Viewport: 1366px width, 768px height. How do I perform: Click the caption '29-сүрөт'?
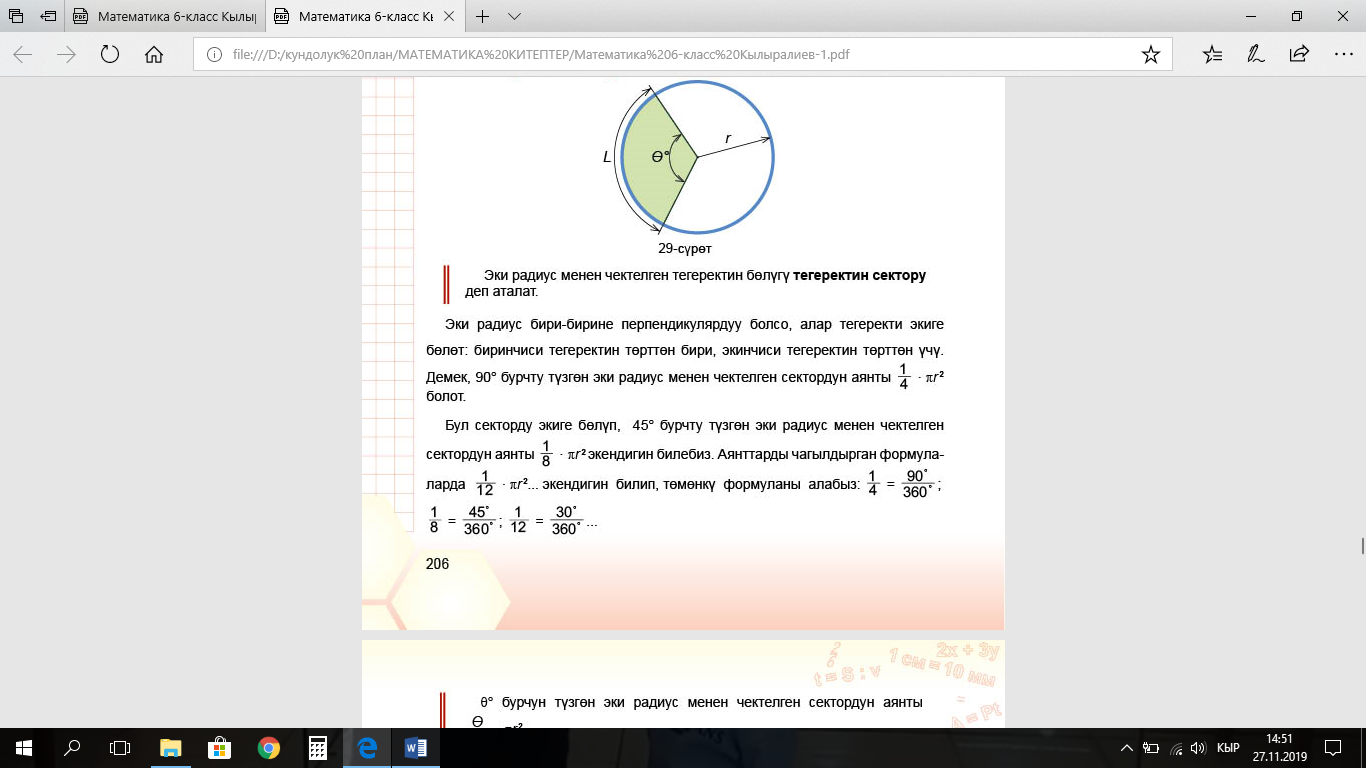point(685,248)
